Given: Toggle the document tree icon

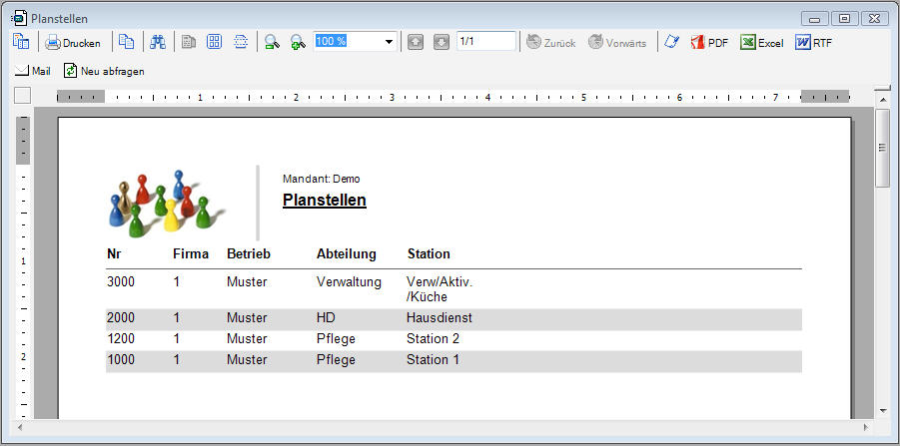Looking at the screenshot, I should (x=20, y=42).
